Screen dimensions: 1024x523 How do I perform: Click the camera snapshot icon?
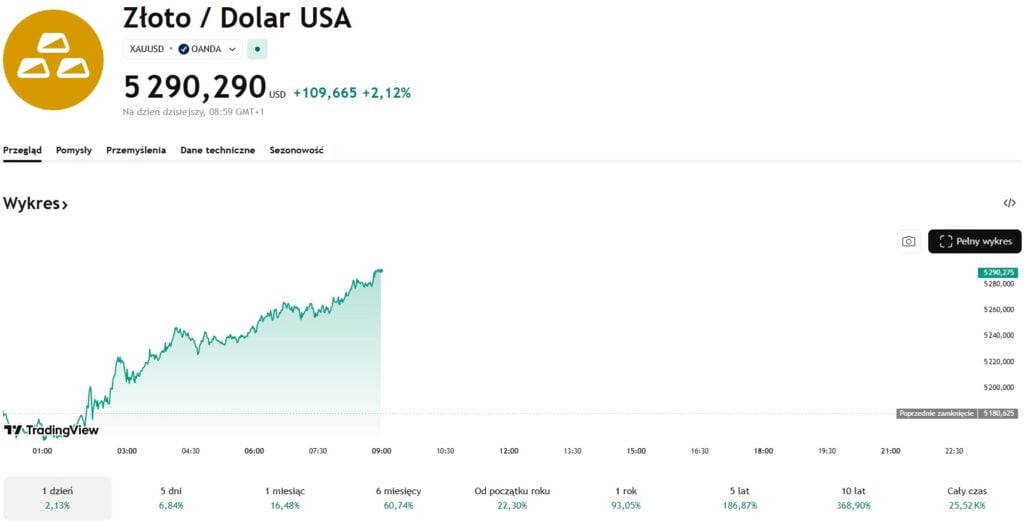point(908,241)
